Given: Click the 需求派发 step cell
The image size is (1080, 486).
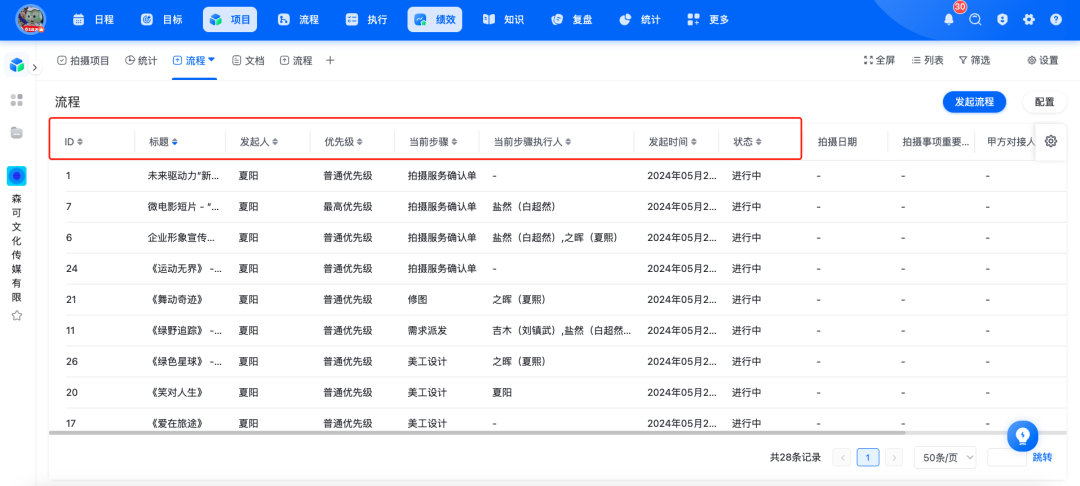Looking at the screenshot, I should (x=427, y=330).
